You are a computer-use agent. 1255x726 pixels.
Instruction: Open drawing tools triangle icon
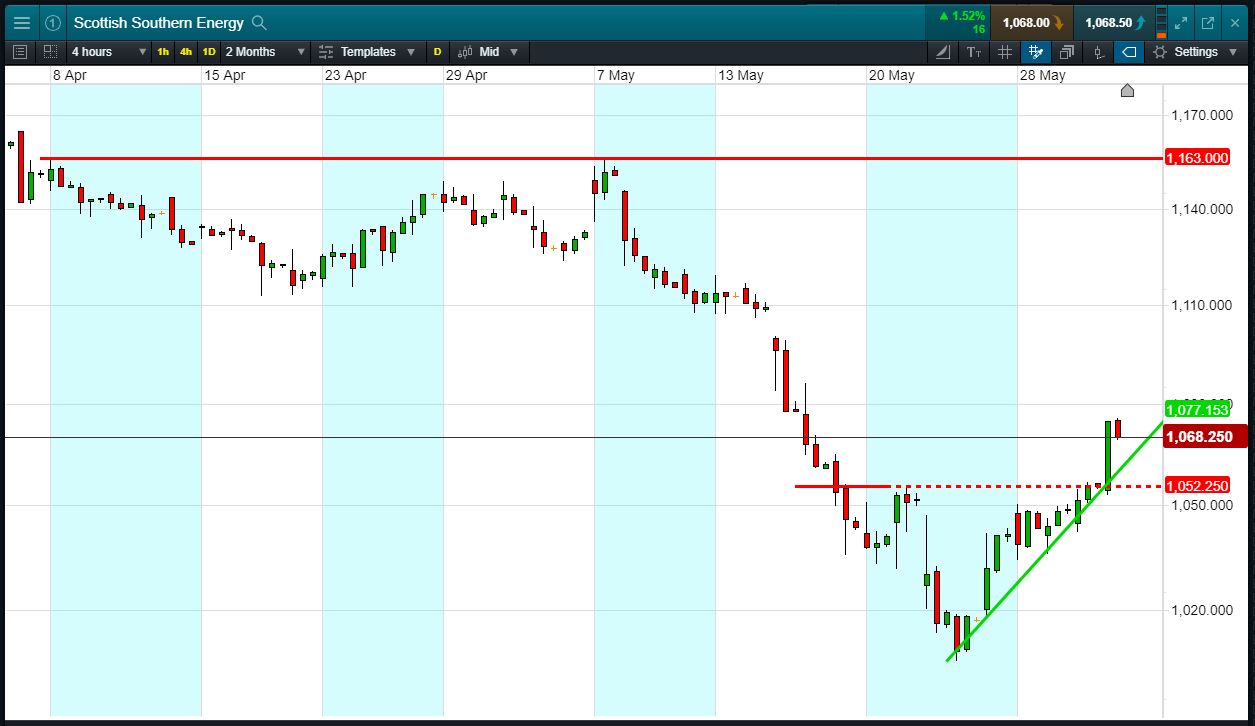[x=945, y=52]
